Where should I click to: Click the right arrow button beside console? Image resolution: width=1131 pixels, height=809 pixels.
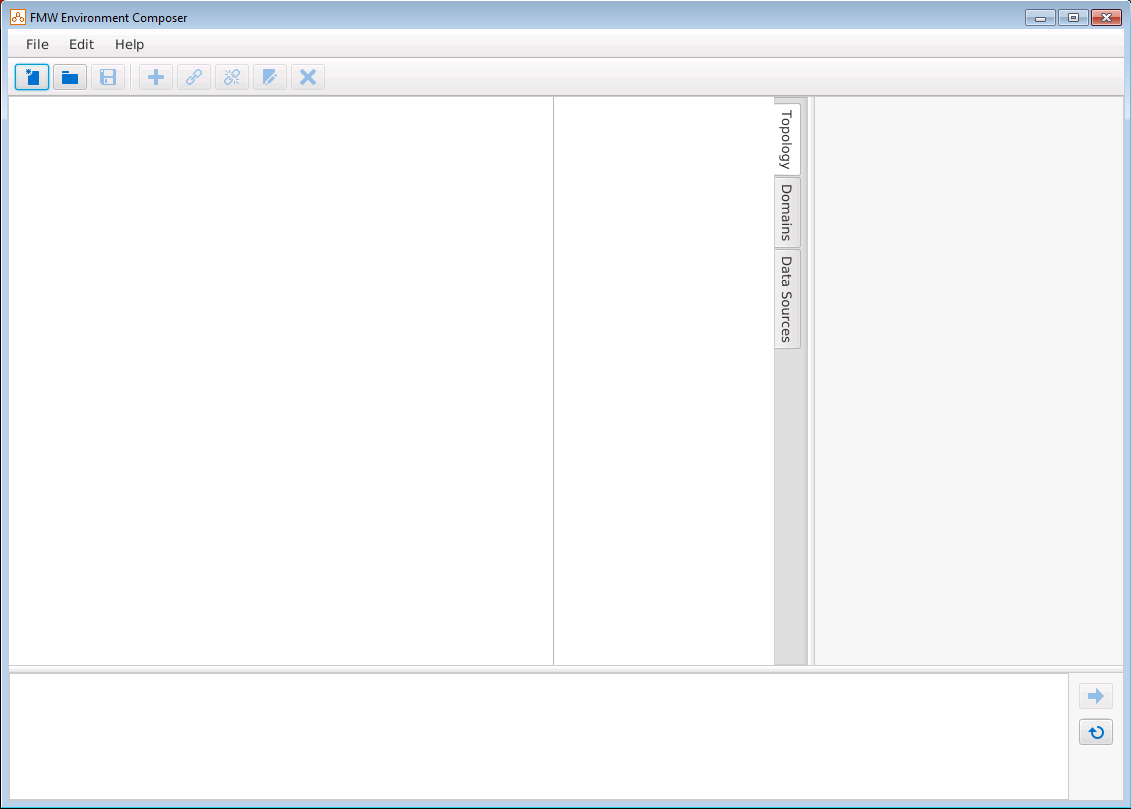[x=1096, y=696]
